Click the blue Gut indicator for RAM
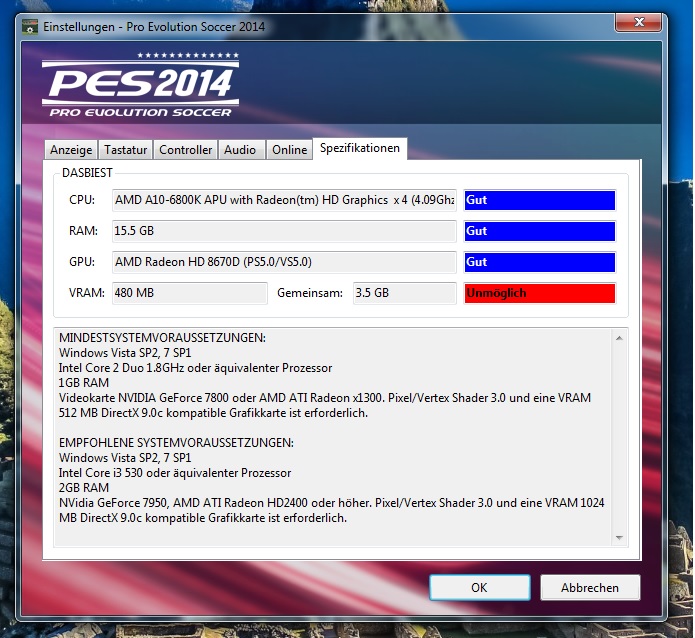The width and height of the screenshot is (695, 638). pyautogui.click(x=540, y=231)
